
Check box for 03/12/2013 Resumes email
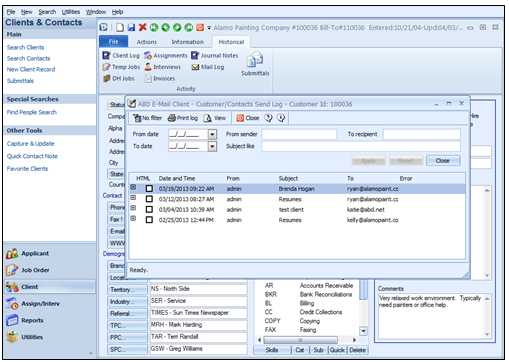click(149, 199)
